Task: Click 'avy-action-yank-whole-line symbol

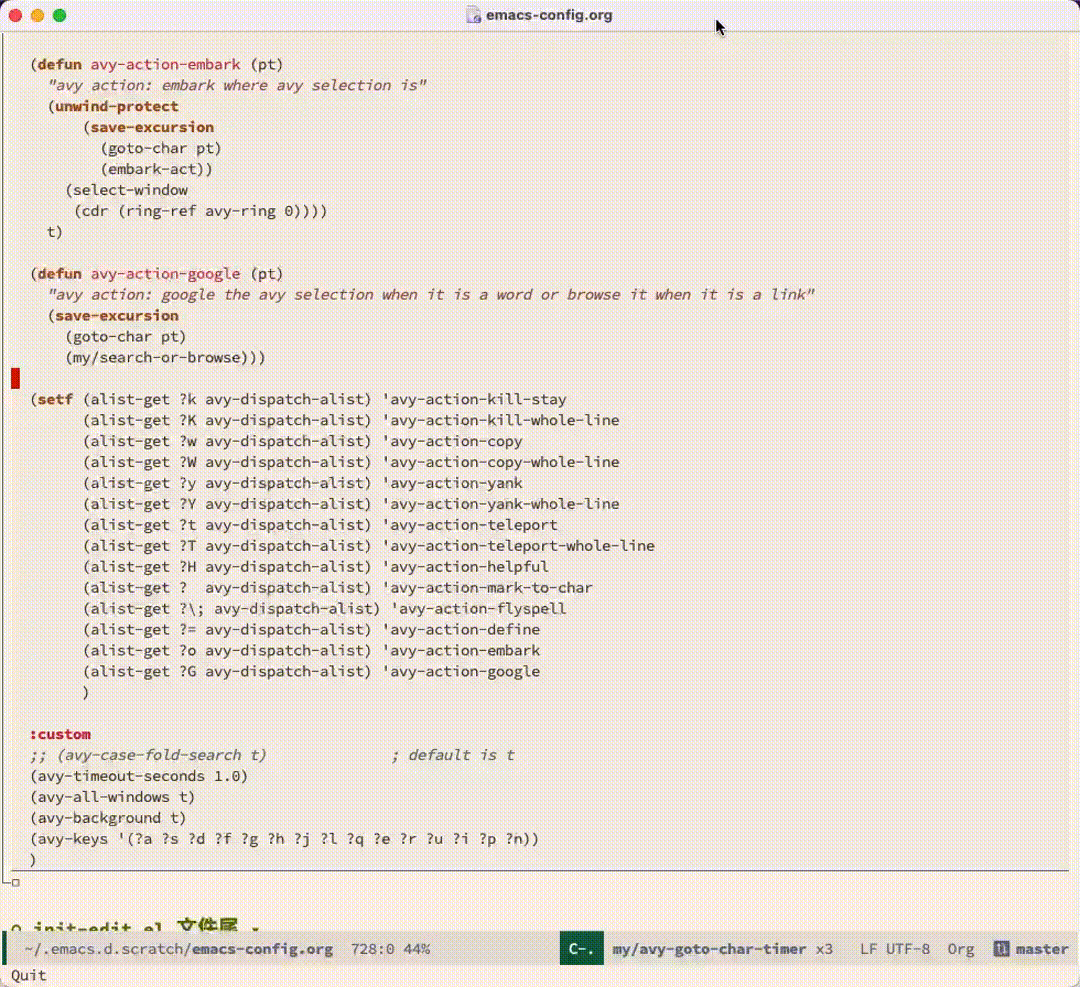Action: pos(501,504)
